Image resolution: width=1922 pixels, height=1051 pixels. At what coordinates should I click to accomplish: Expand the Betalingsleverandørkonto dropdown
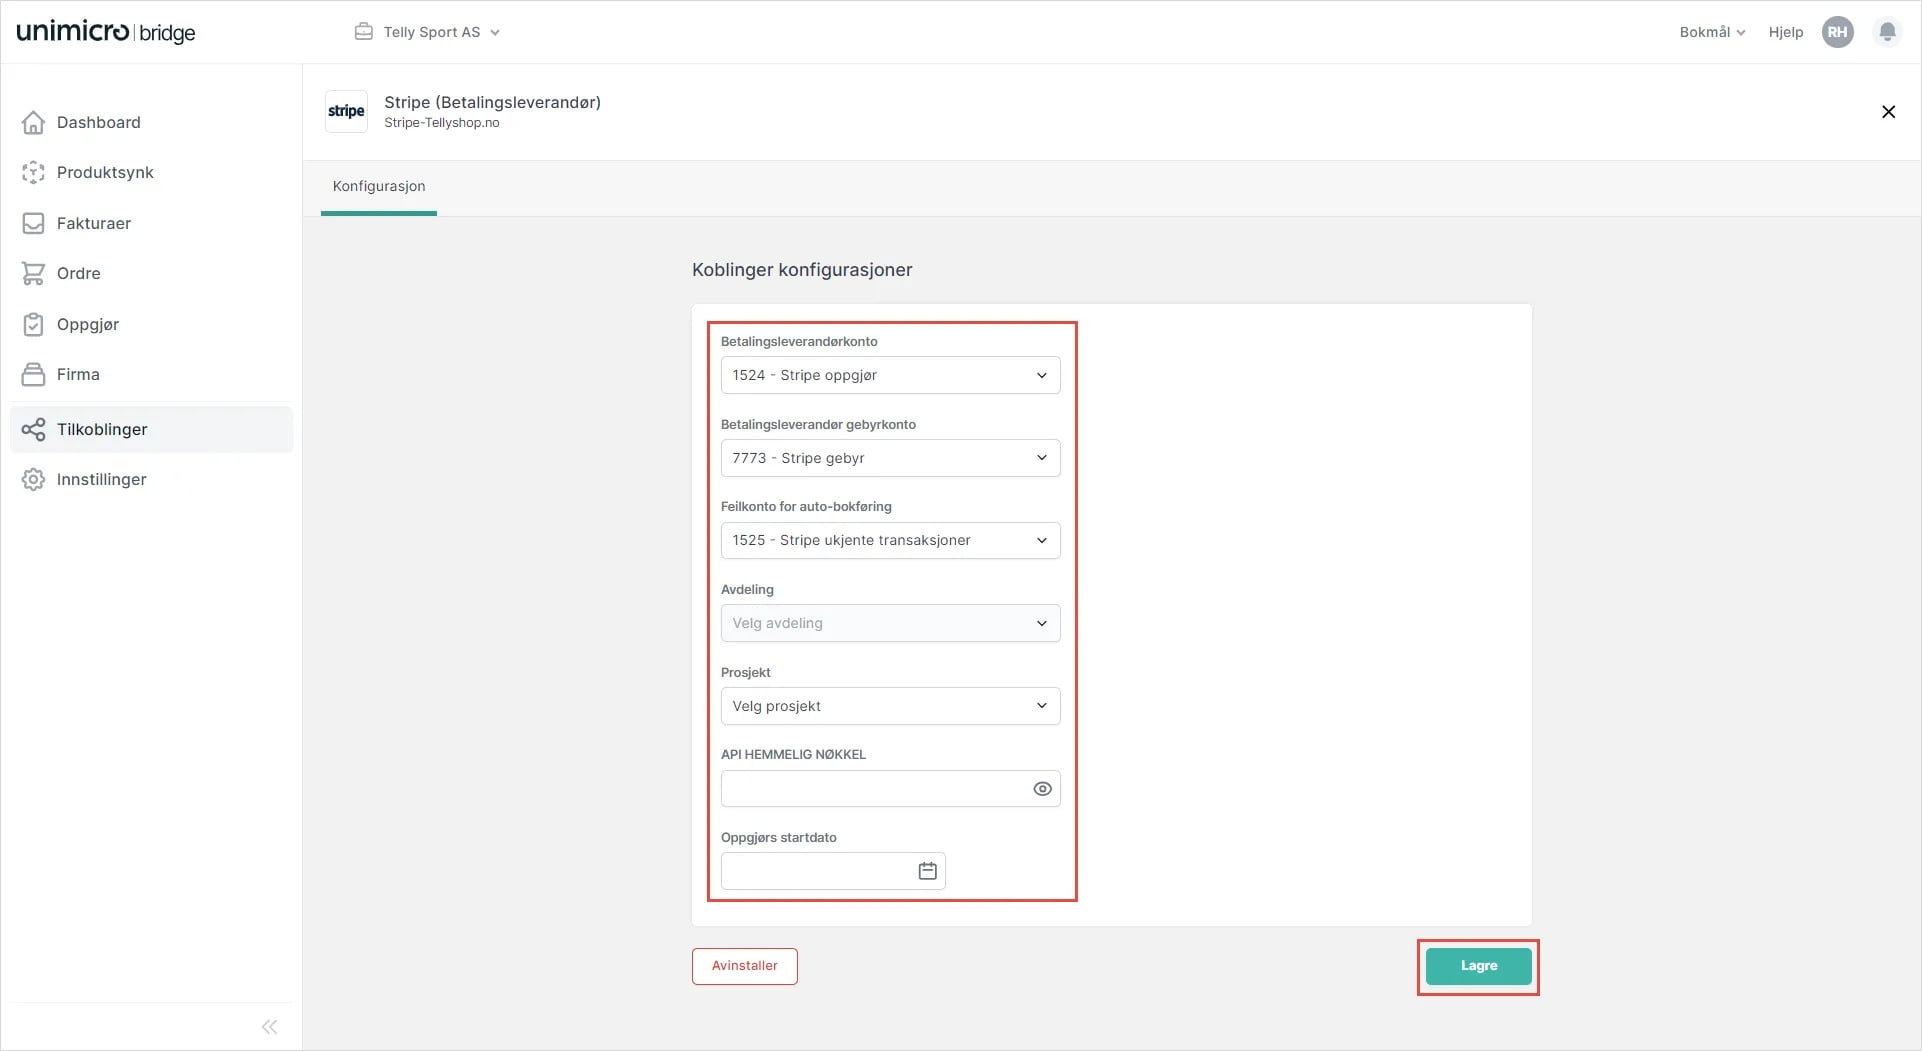pos(889,375)
